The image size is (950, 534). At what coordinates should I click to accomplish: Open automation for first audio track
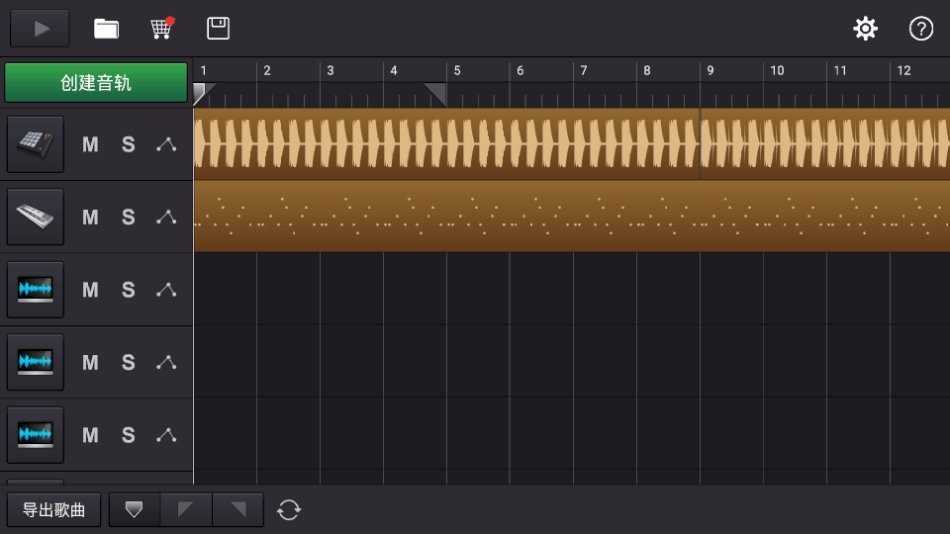[x=166, y=290]
